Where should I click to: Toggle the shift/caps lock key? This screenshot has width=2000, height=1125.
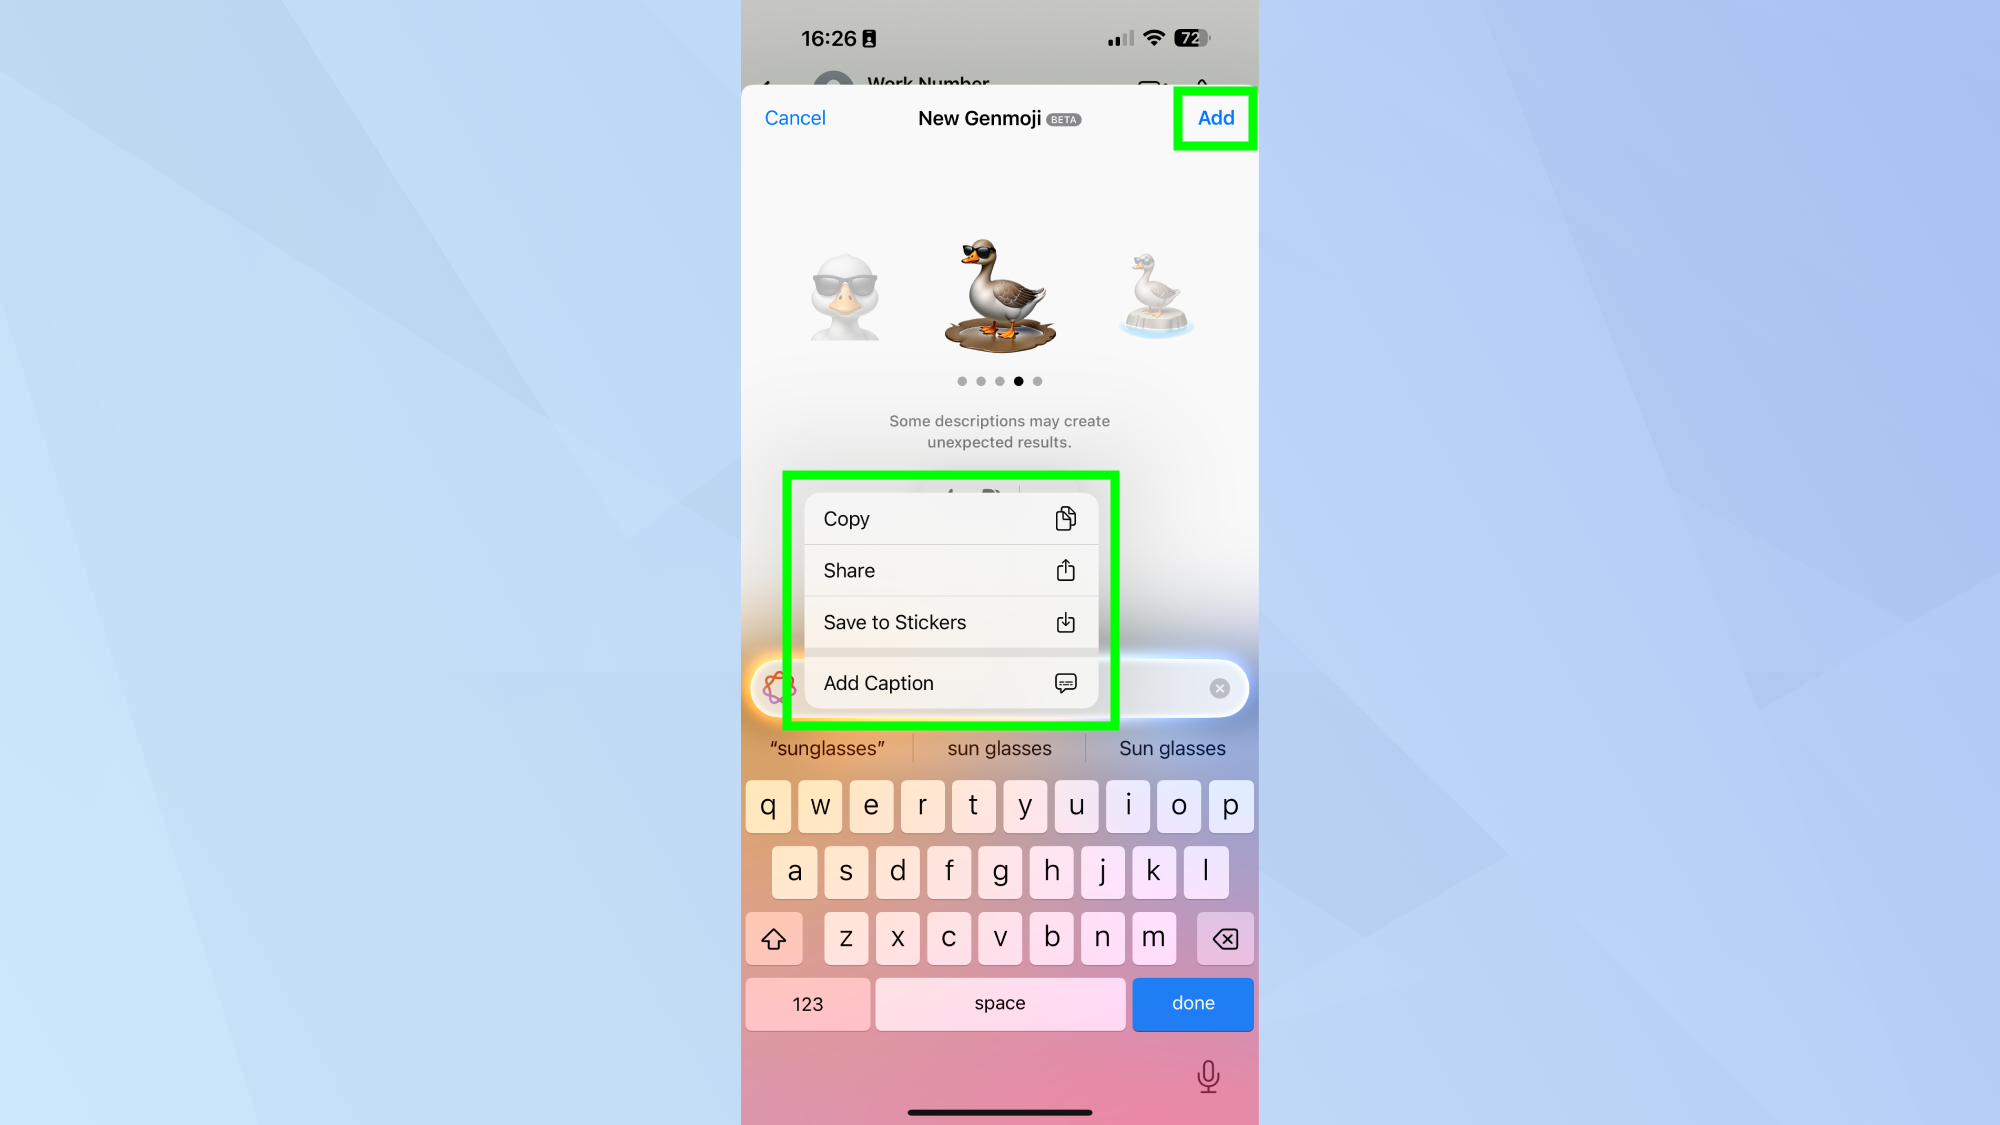point(771,937)
